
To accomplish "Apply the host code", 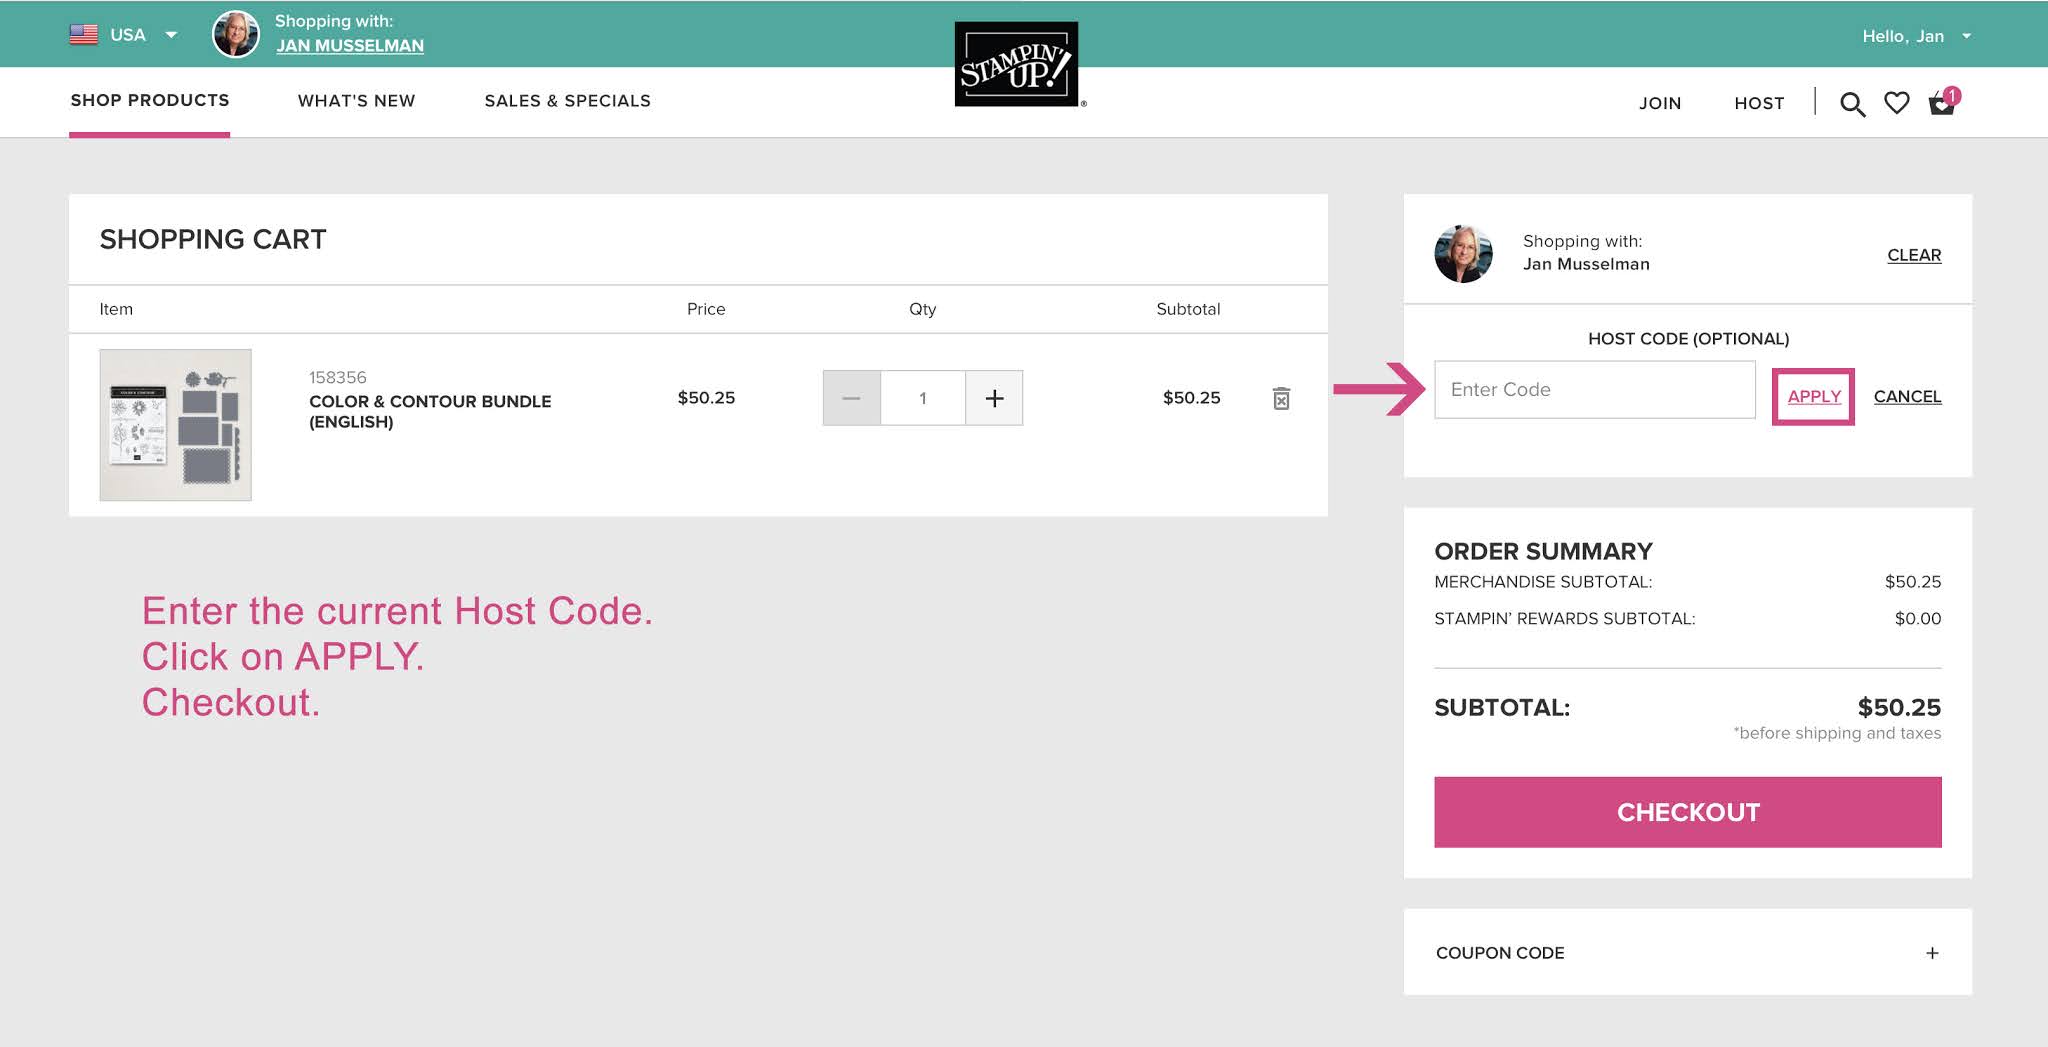I will [1813, 396].
